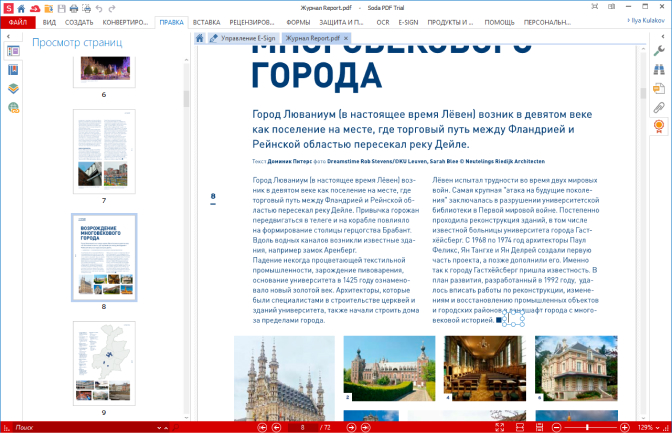This screenshot has width=672, height=433.
Task: Click the search up chevron
Action: 166,428
